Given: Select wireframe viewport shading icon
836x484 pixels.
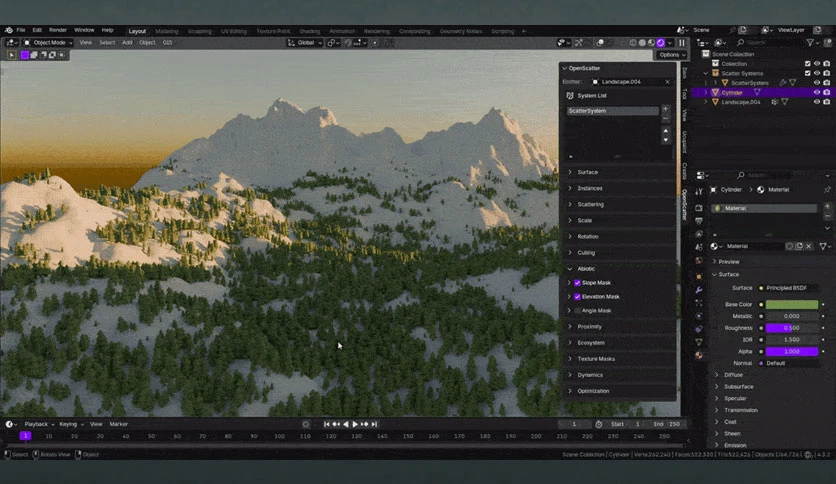Looking at the screenshot, I should click(x=633, y=43).
